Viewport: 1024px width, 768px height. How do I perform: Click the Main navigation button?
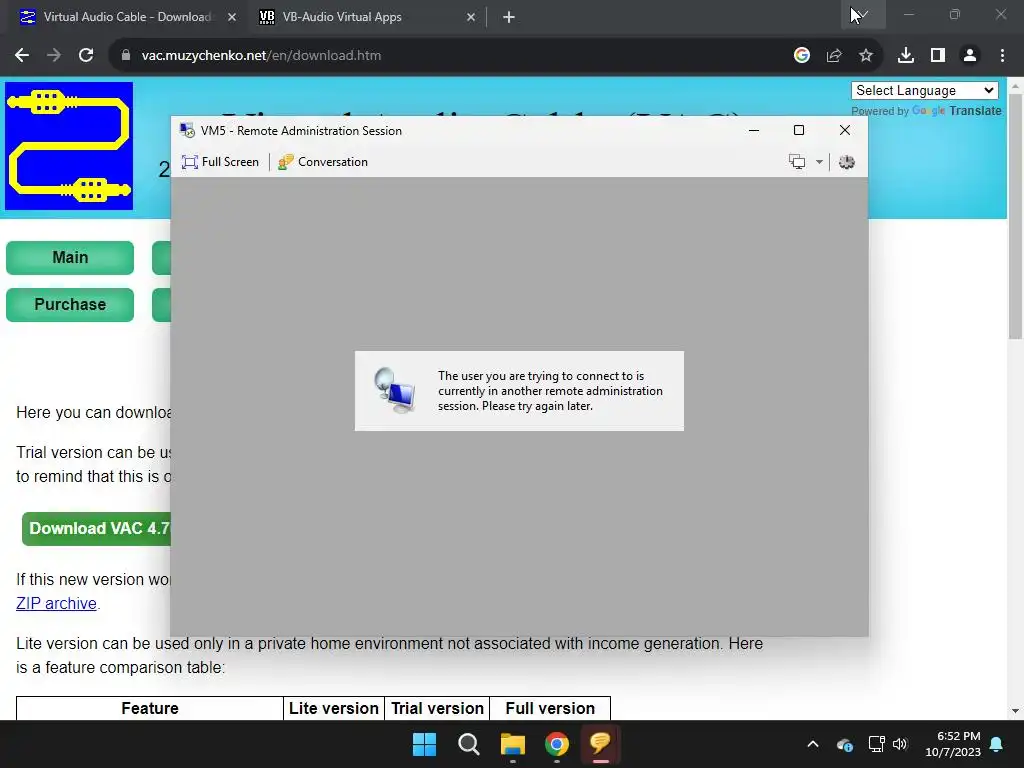tap(70, 257)
